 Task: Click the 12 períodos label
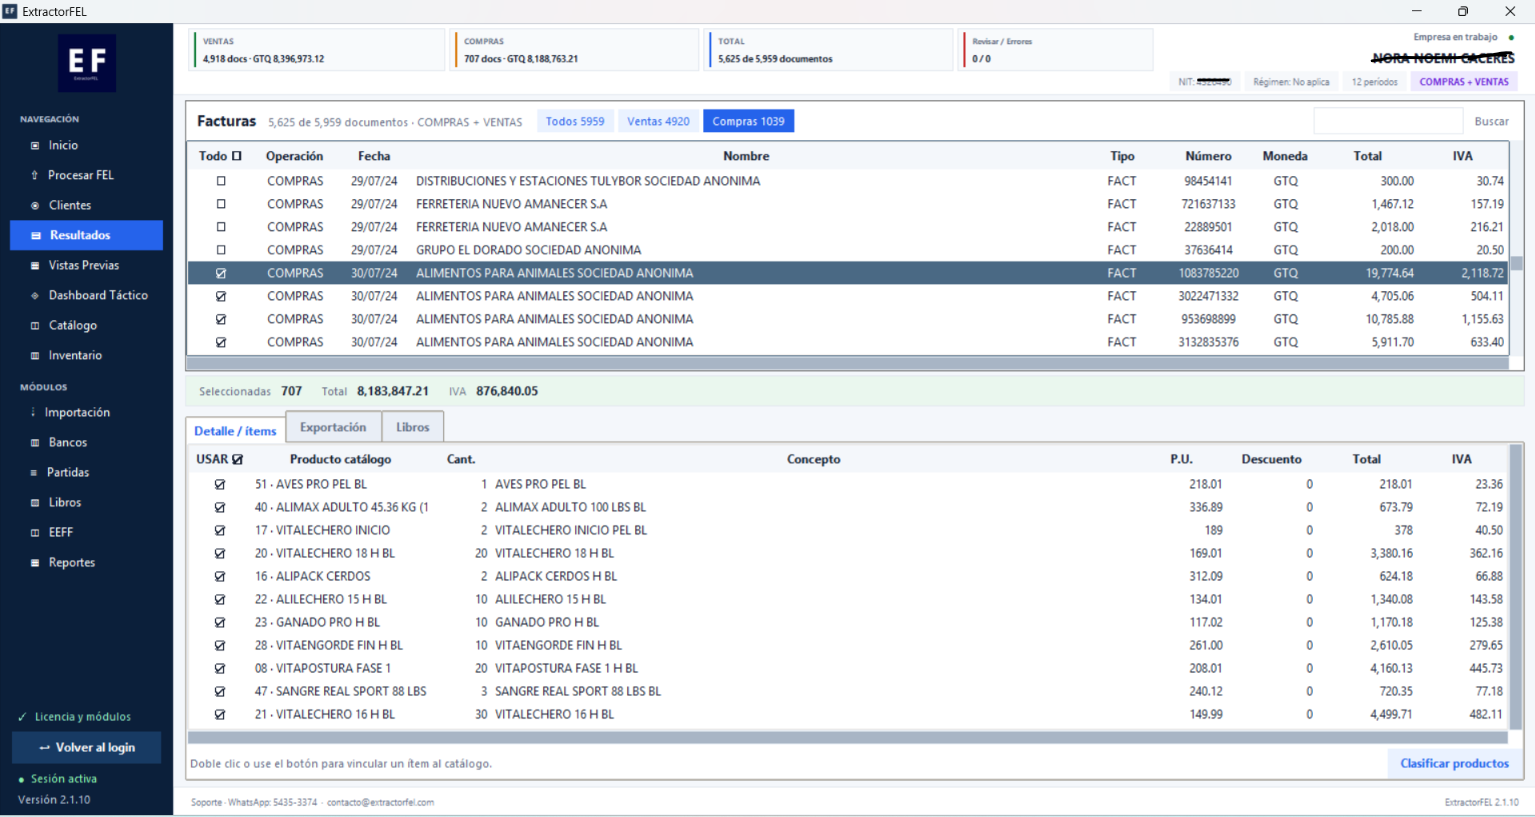click(1375, 82)
